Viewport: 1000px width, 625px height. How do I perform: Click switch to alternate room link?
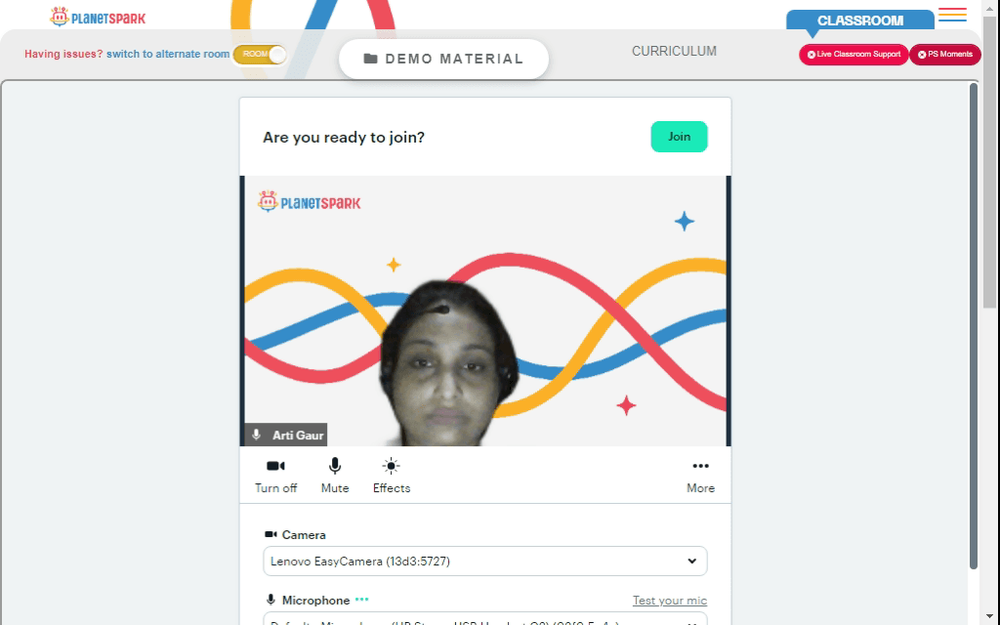(168, 54)
